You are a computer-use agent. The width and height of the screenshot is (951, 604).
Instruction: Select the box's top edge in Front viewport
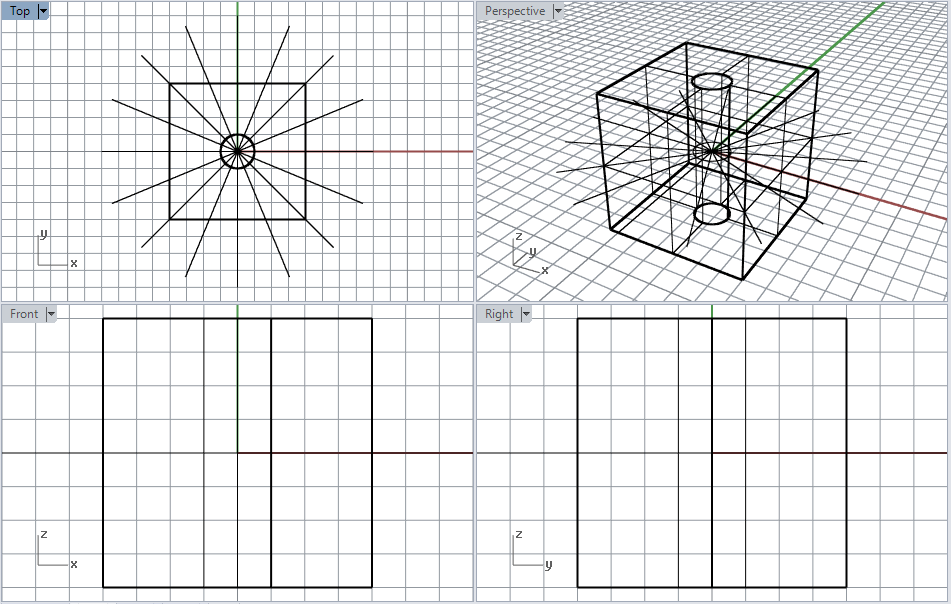click(150, 319)
